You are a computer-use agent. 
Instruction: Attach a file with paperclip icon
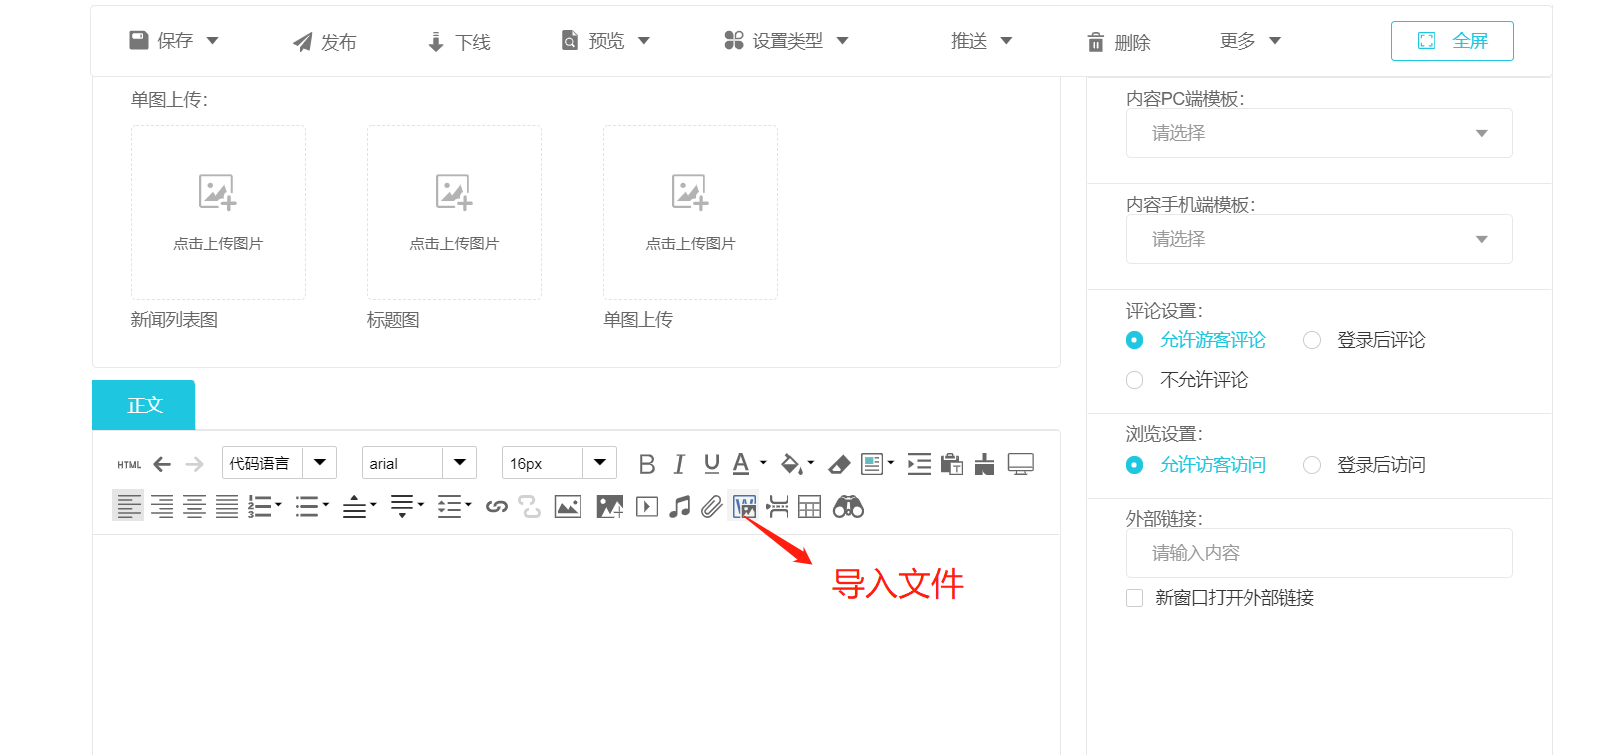(711, 507)
